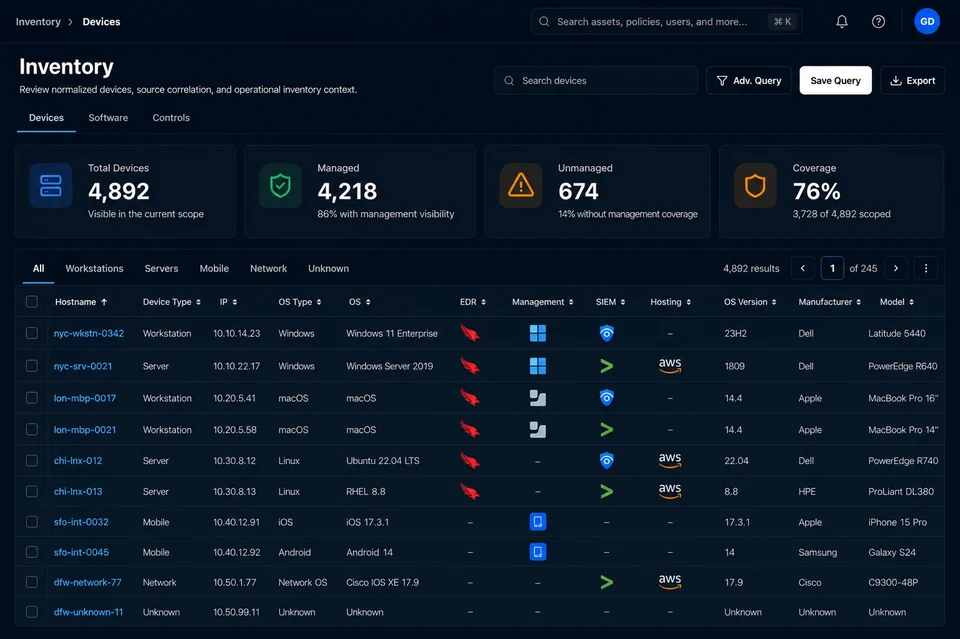The height and width of the screenshot is (639, 960).
Task: Check the box for nyc-srv-0021
Action: [32, 366]
